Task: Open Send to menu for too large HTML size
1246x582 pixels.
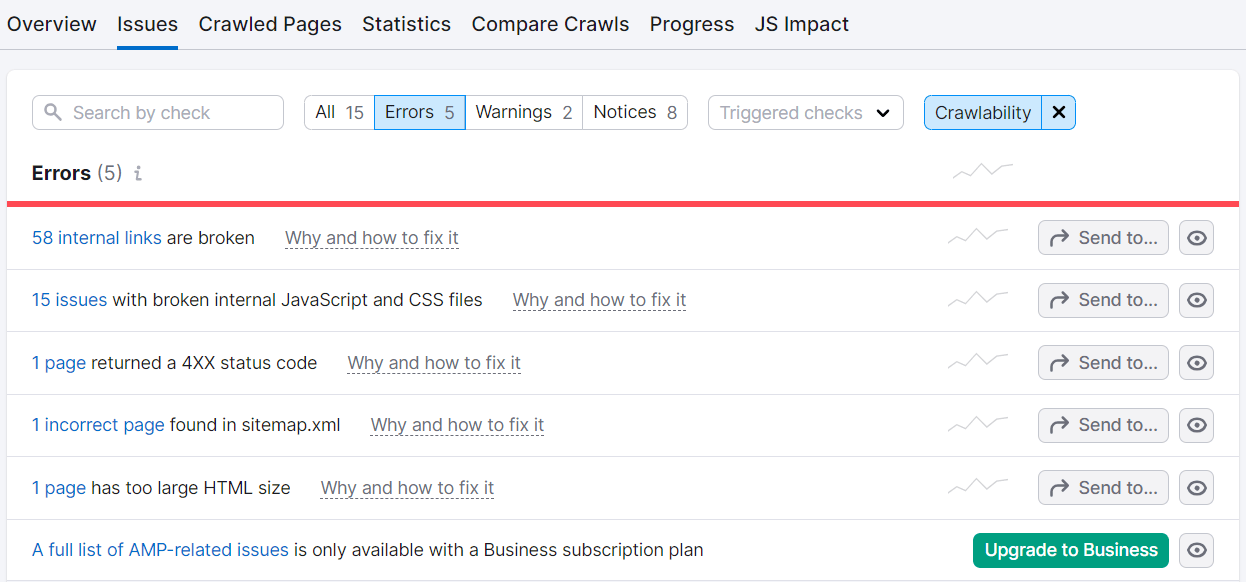Action: pos(1103,488)
